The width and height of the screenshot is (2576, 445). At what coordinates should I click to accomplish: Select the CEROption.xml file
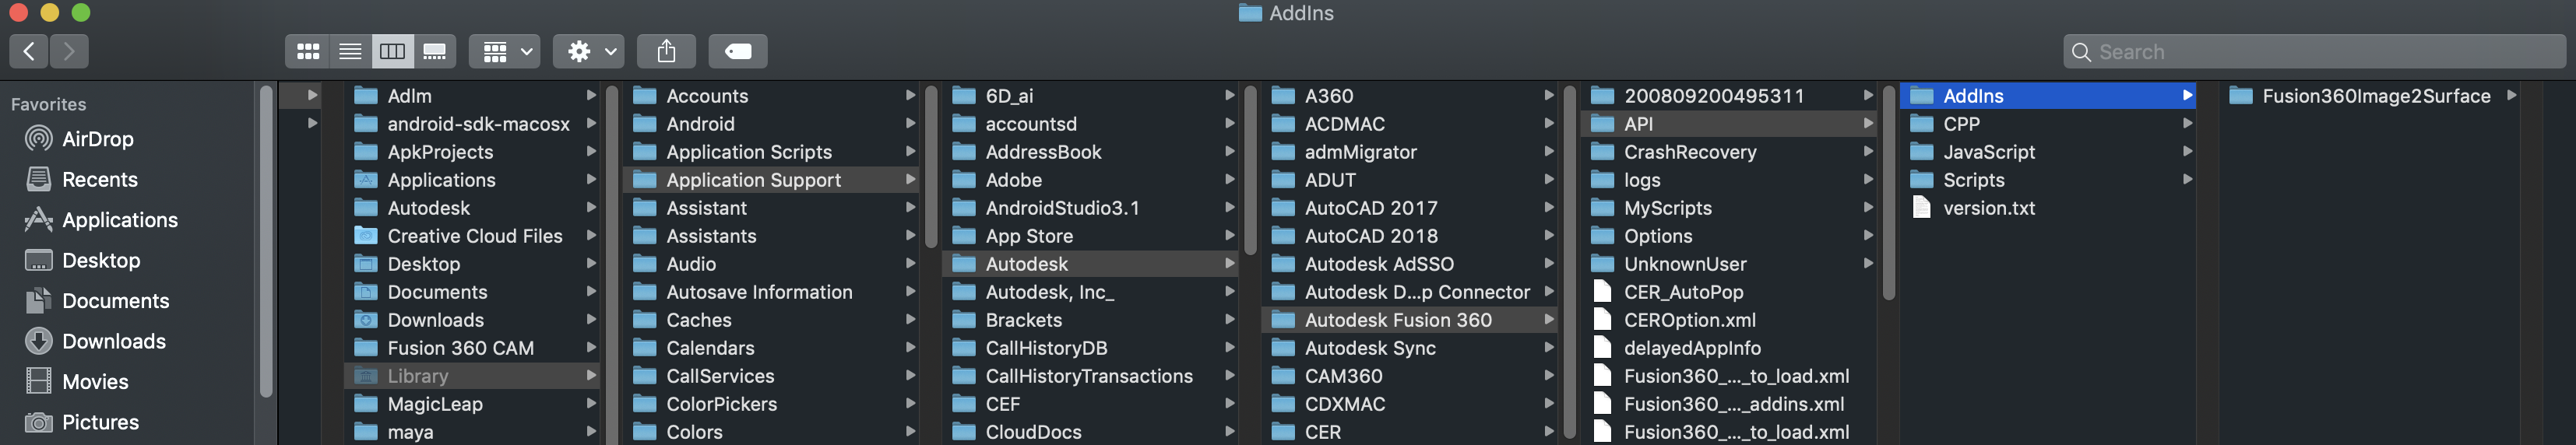[x=1728, y=320]
